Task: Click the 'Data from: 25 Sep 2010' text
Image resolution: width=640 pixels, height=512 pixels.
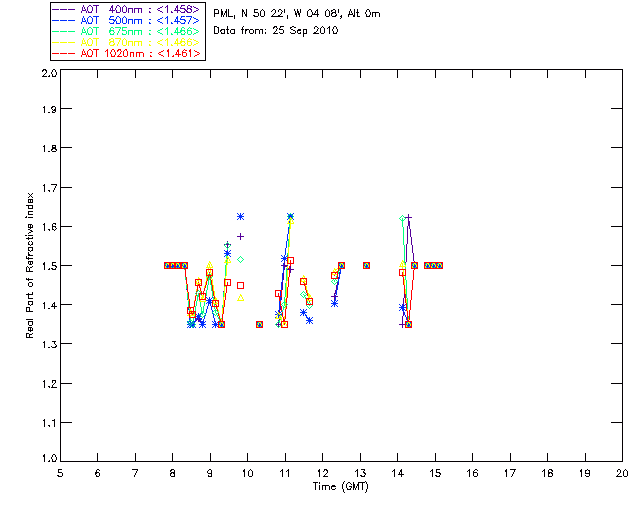Action: (276, 31)
